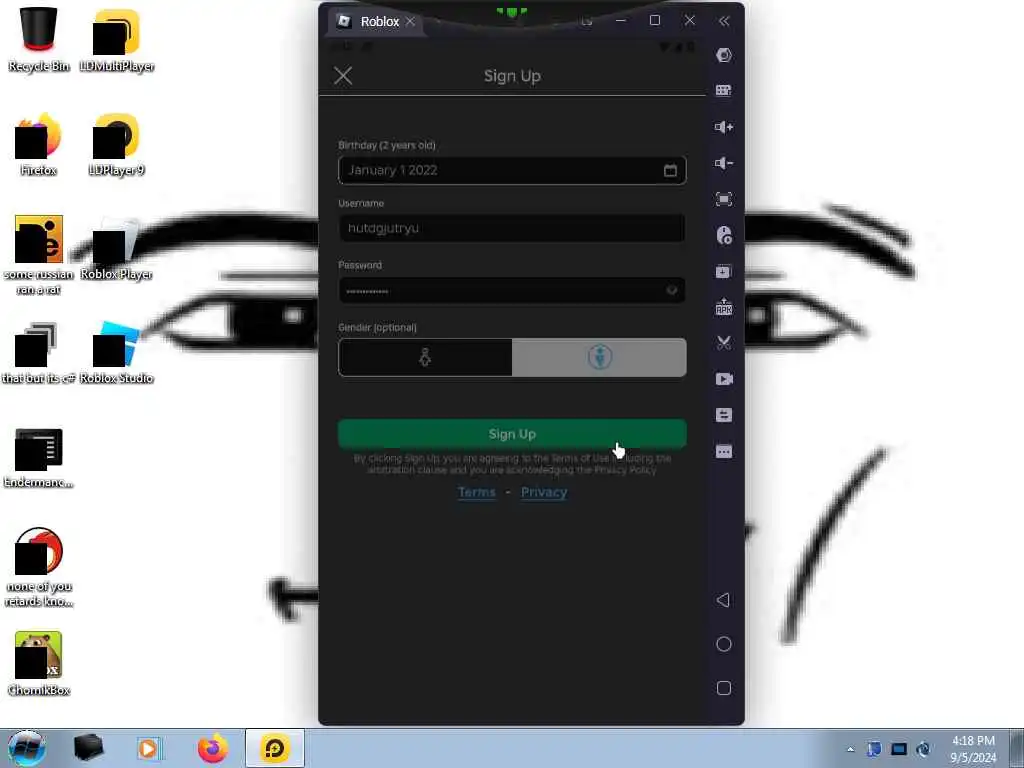This screenshot has height=768, width=1024.
Task: Open the Terms link
Action: (477, 492)
